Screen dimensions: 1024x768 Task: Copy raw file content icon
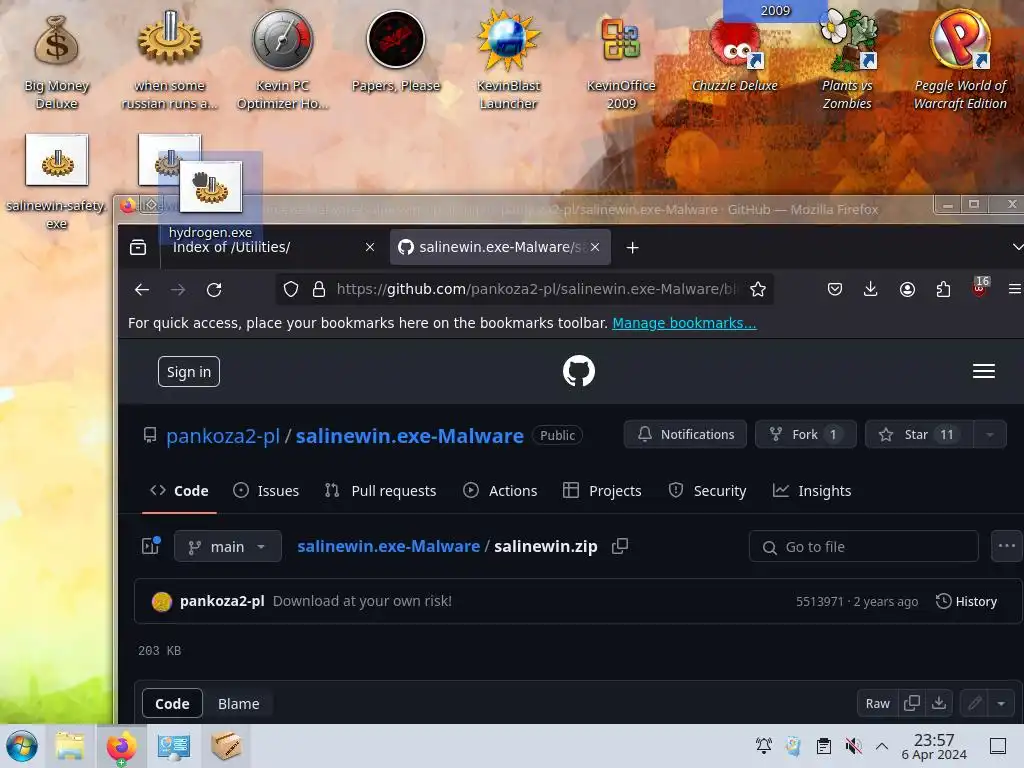(912, 703)
